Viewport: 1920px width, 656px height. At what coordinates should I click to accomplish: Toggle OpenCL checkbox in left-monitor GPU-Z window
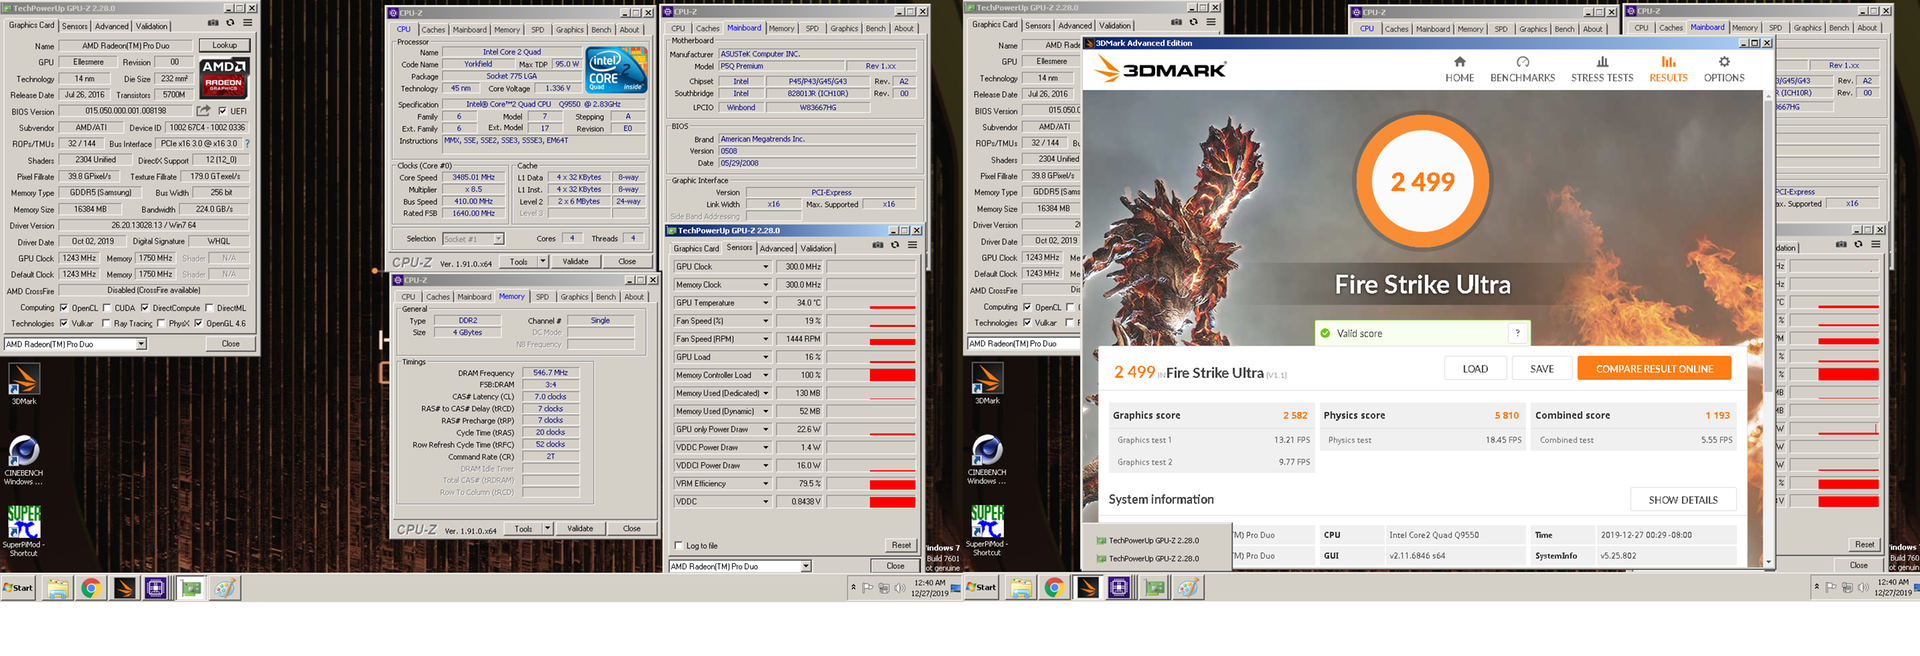[64, 308]
